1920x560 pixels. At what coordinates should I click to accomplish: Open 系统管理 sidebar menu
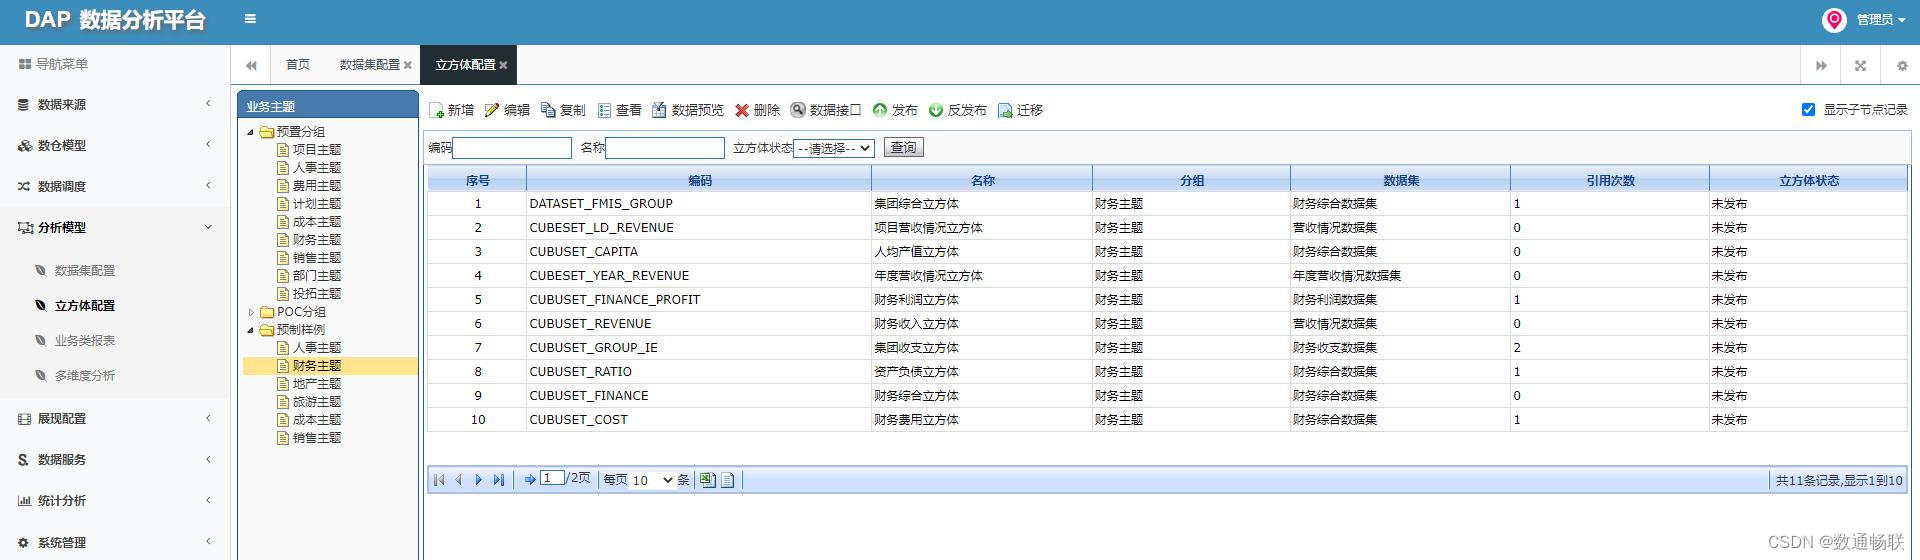(115, 542)
